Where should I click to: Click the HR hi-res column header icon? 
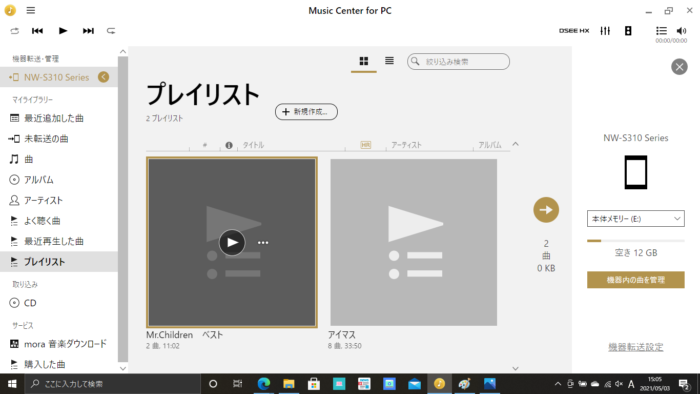click(x=366, y=145)
